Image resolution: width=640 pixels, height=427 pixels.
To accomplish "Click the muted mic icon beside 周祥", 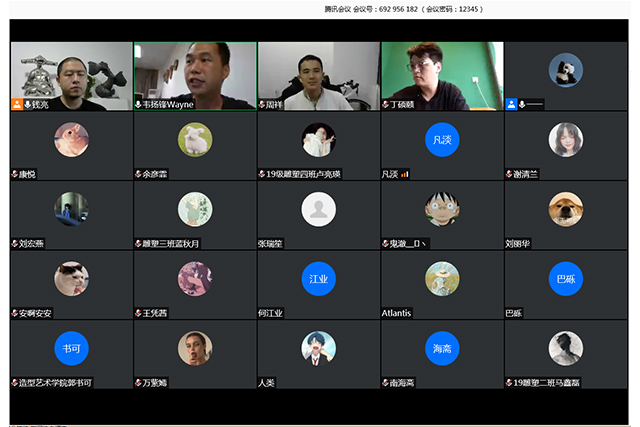I will coord(262,104).
